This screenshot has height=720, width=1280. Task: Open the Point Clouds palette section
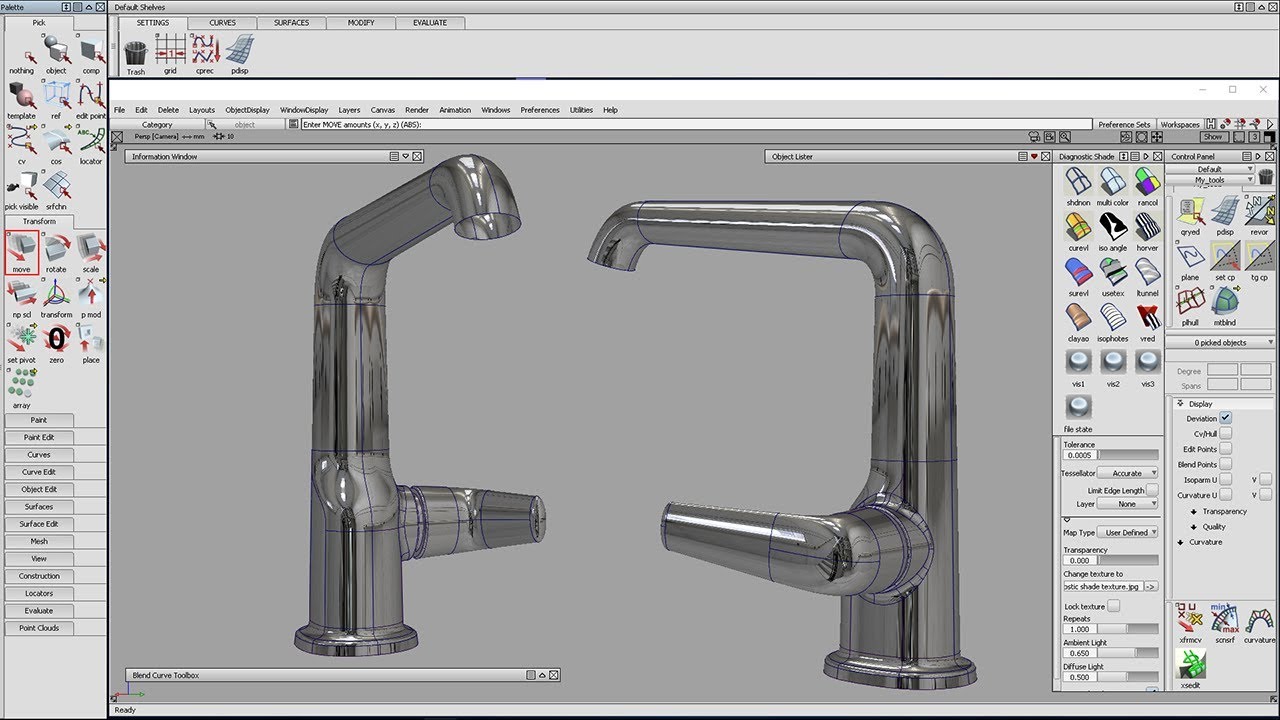(39, 628)
